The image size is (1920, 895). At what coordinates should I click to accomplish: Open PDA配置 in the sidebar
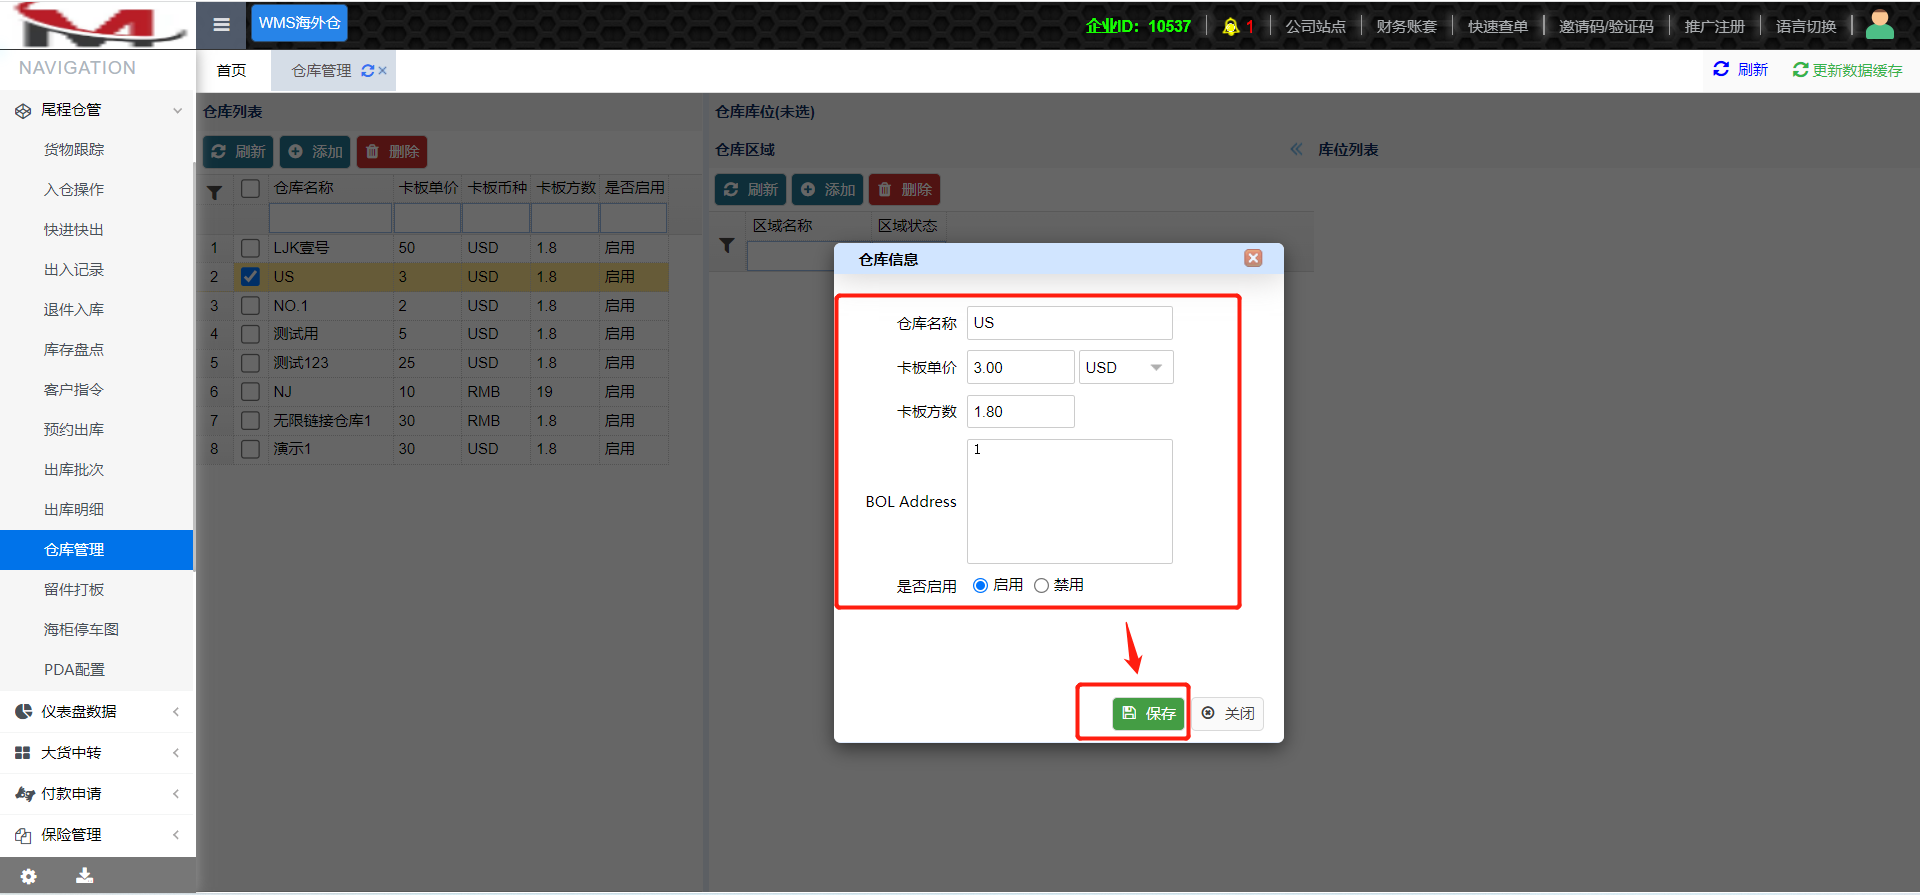pyautogui.click(x=74, y=670)
